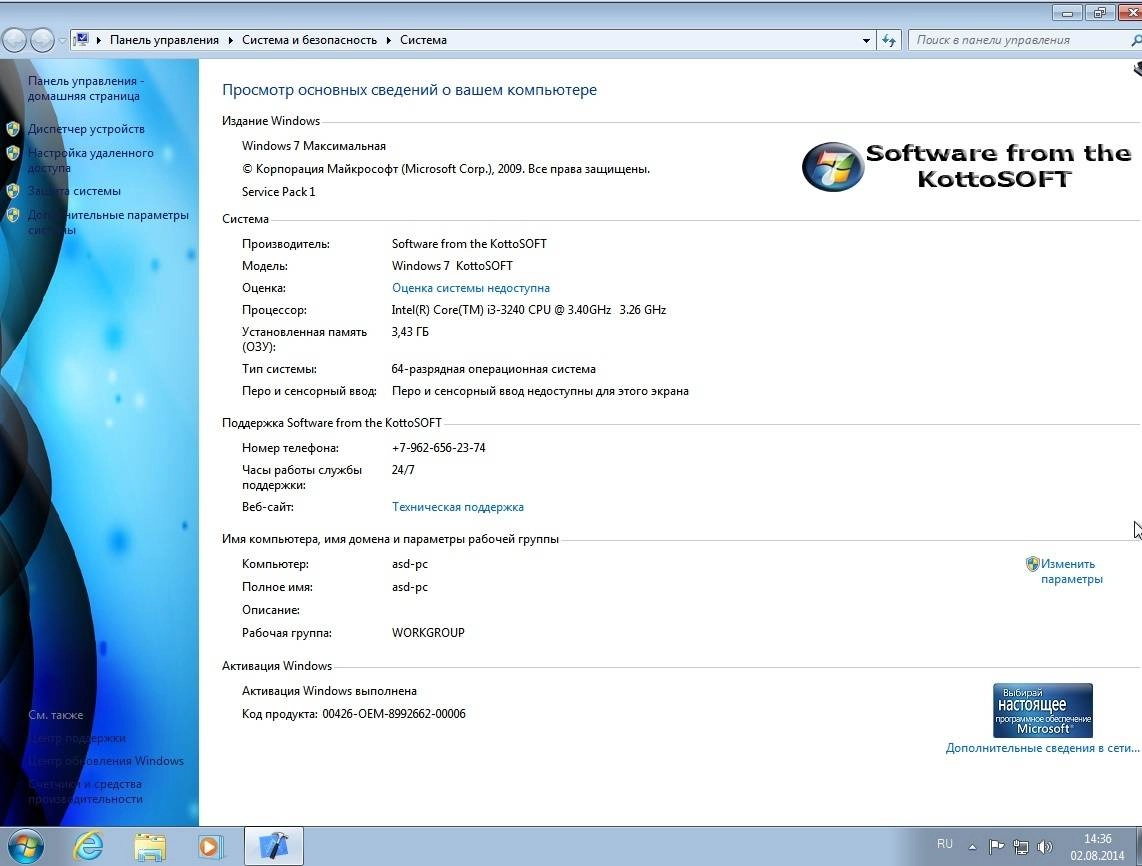
Task: Open "Защита системы" link
Action: pos(74,191)
